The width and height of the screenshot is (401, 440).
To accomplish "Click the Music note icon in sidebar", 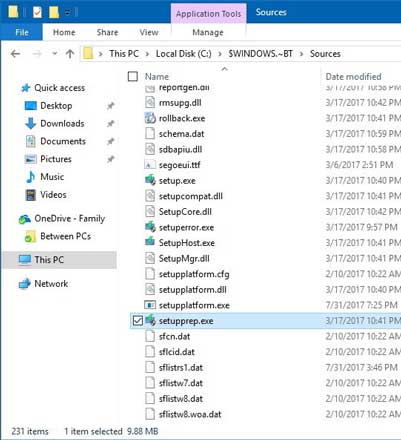I will [31, 177].
